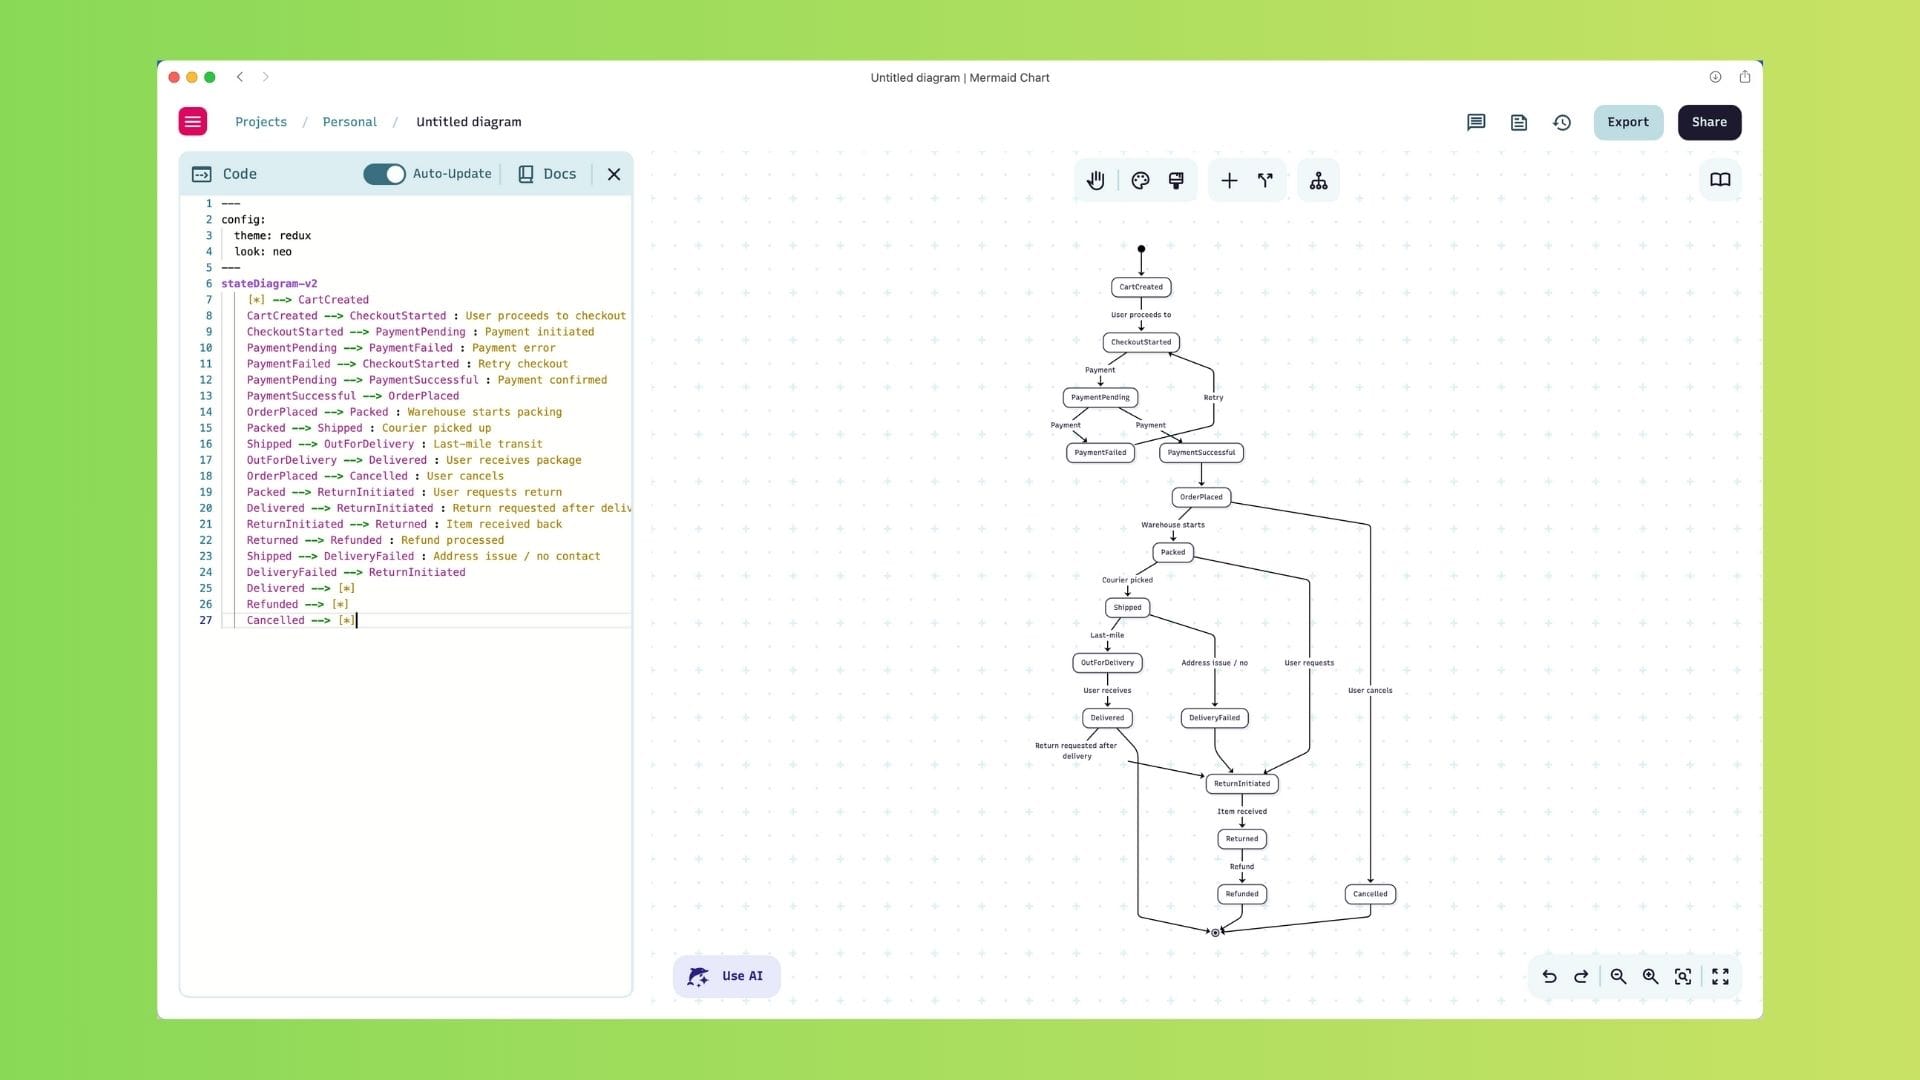Open the color palette theme picker

[1140, 180]
